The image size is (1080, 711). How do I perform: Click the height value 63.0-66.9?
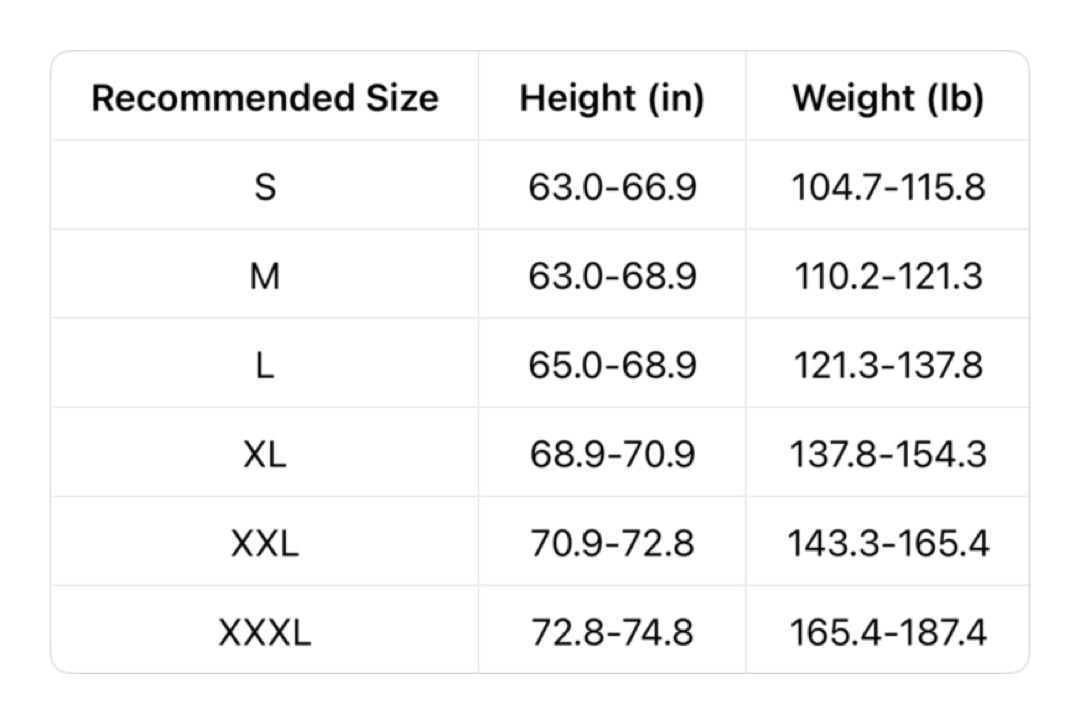[x=612, y=187]
